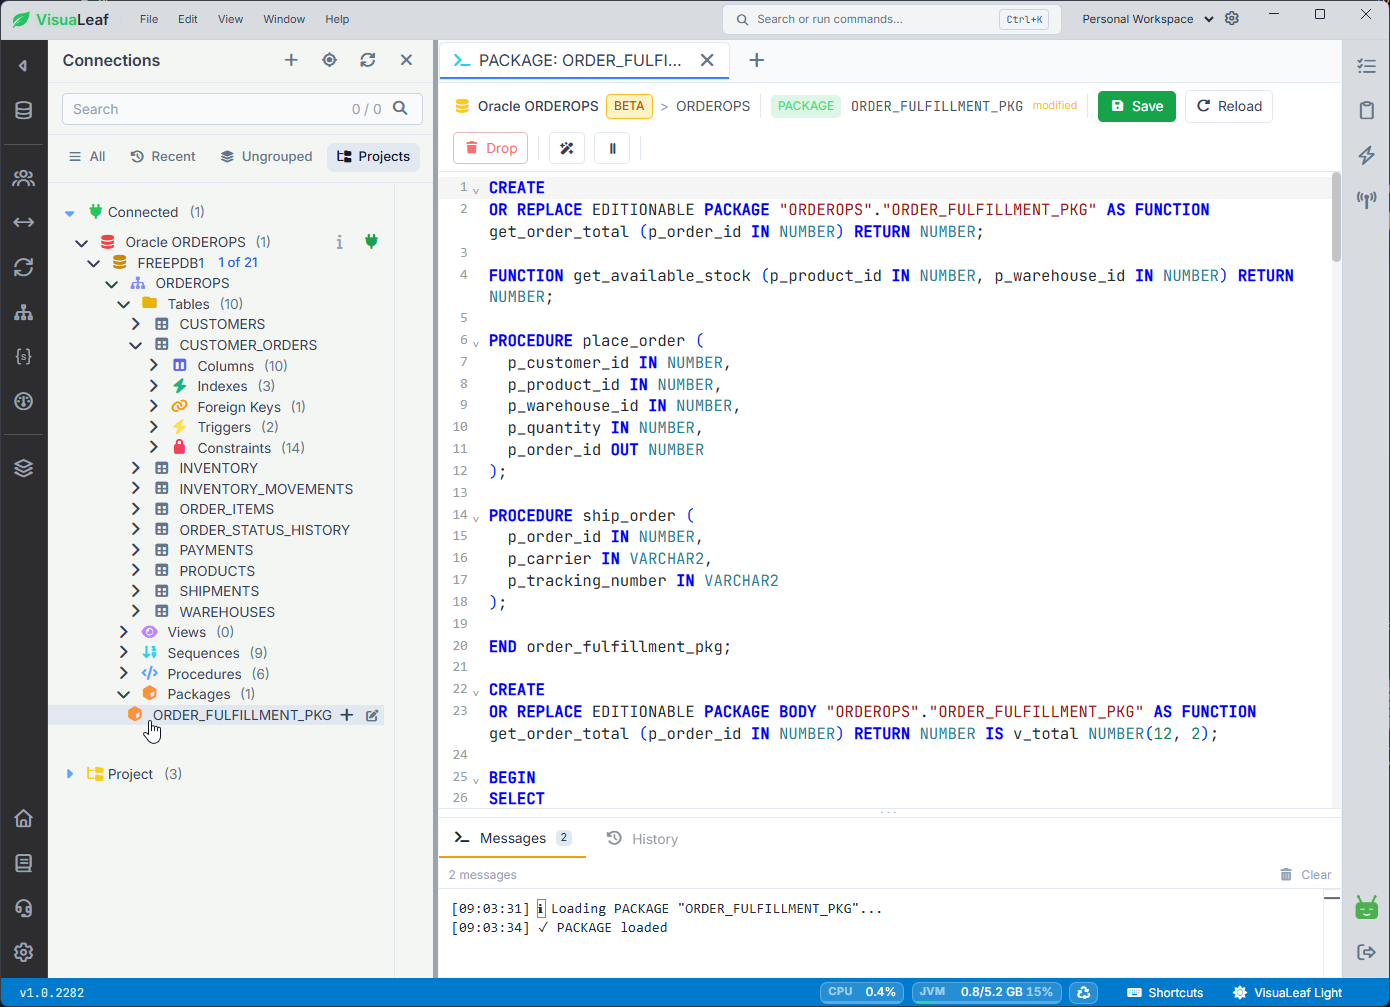Open the Help menu
The width and height of the screenshot is (1390, 1007).
click(x=337, y=19)
